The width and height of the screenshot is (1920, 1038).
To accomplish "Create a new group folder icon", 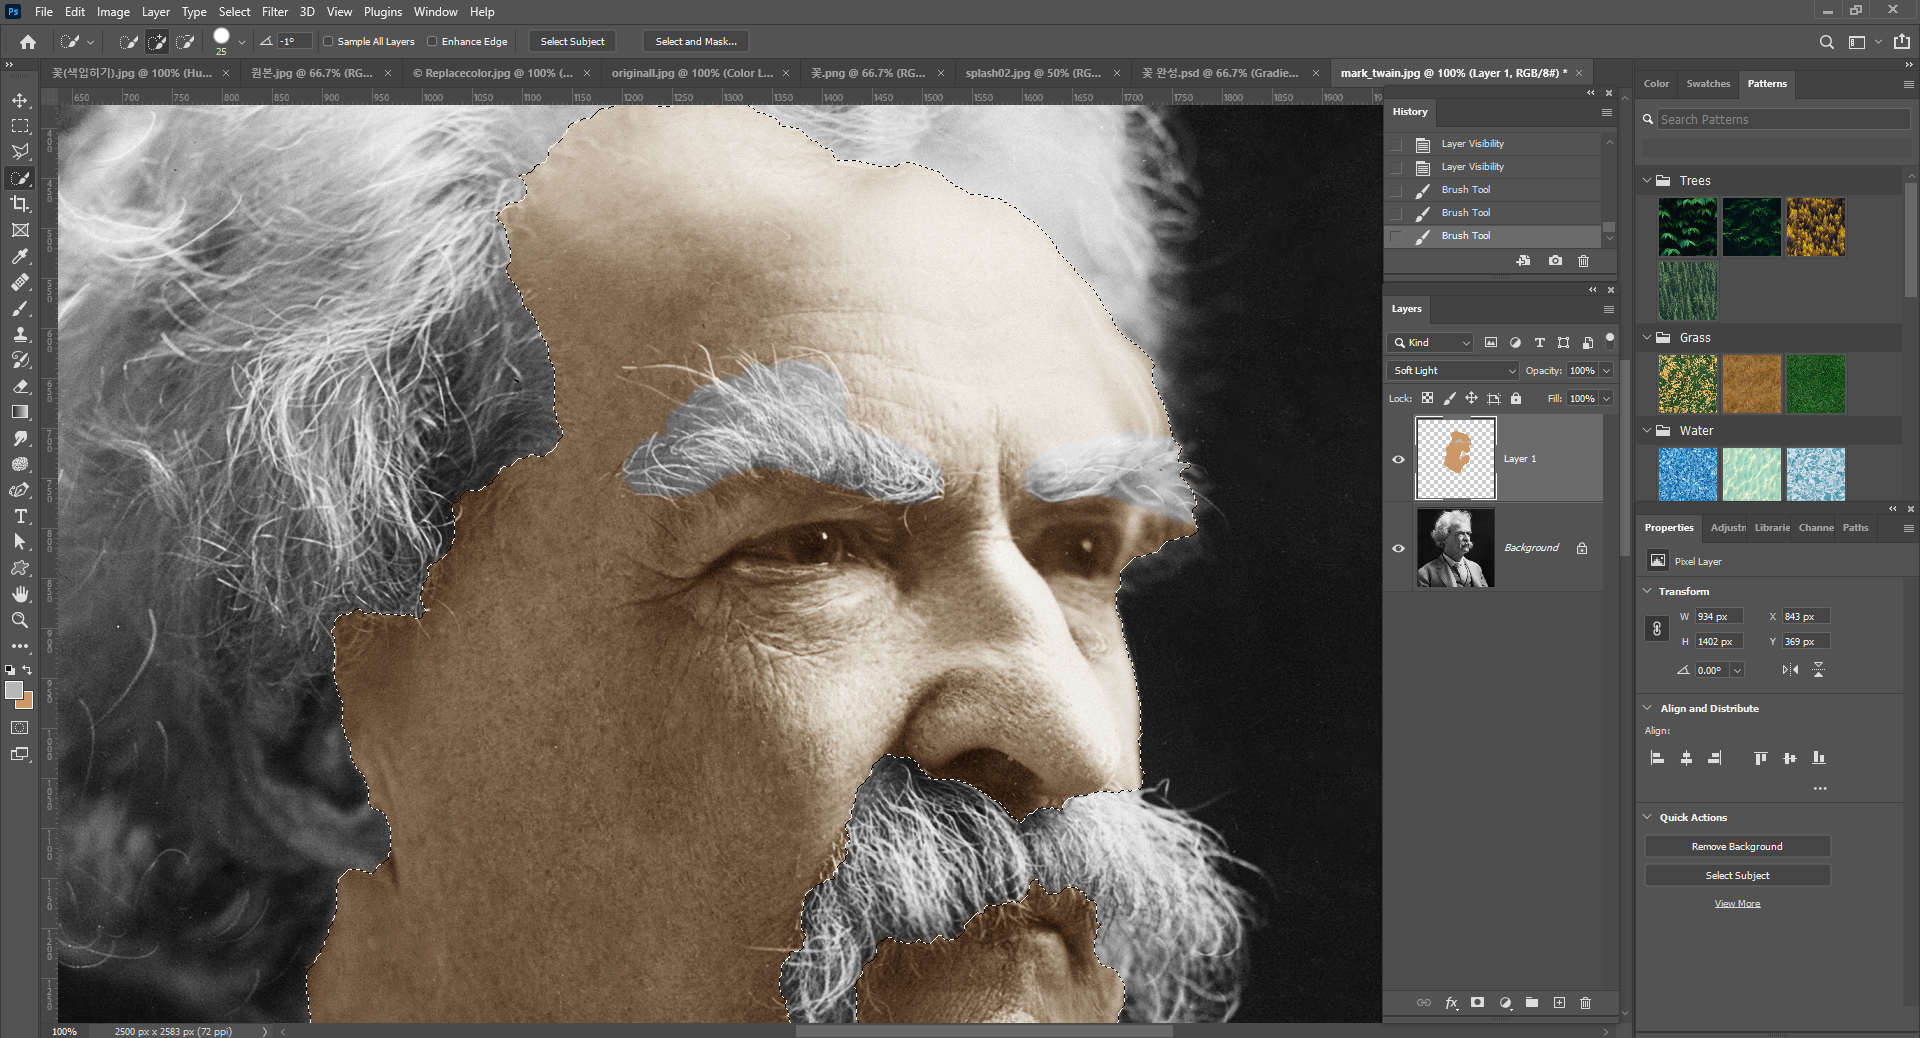I will pos(1532,1003).
